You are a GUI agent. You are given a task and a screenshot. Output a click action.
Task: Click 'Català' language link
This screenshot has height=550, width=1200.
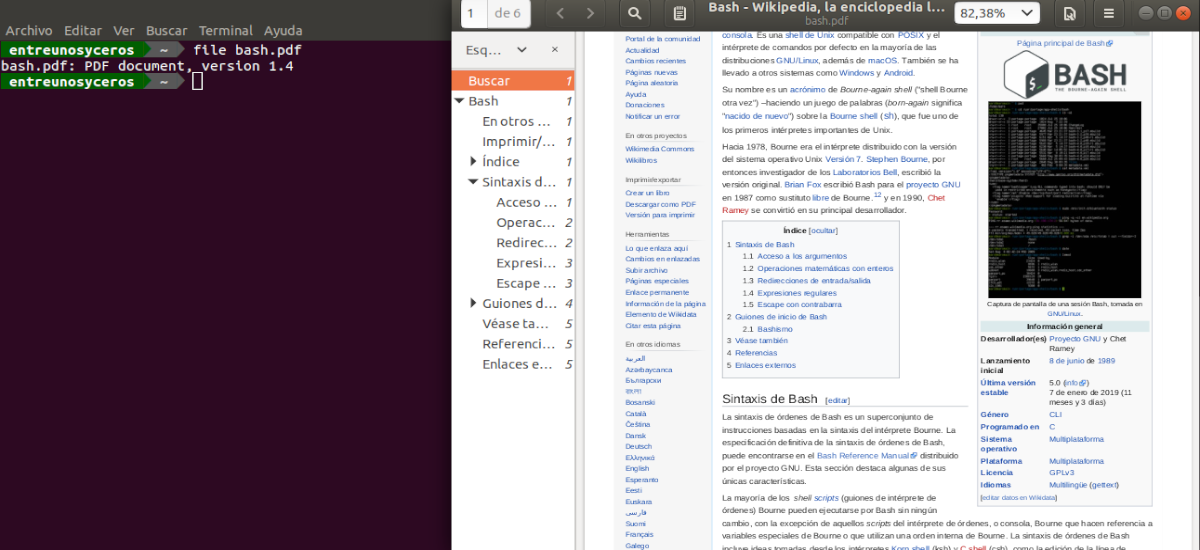coord(636,413)
